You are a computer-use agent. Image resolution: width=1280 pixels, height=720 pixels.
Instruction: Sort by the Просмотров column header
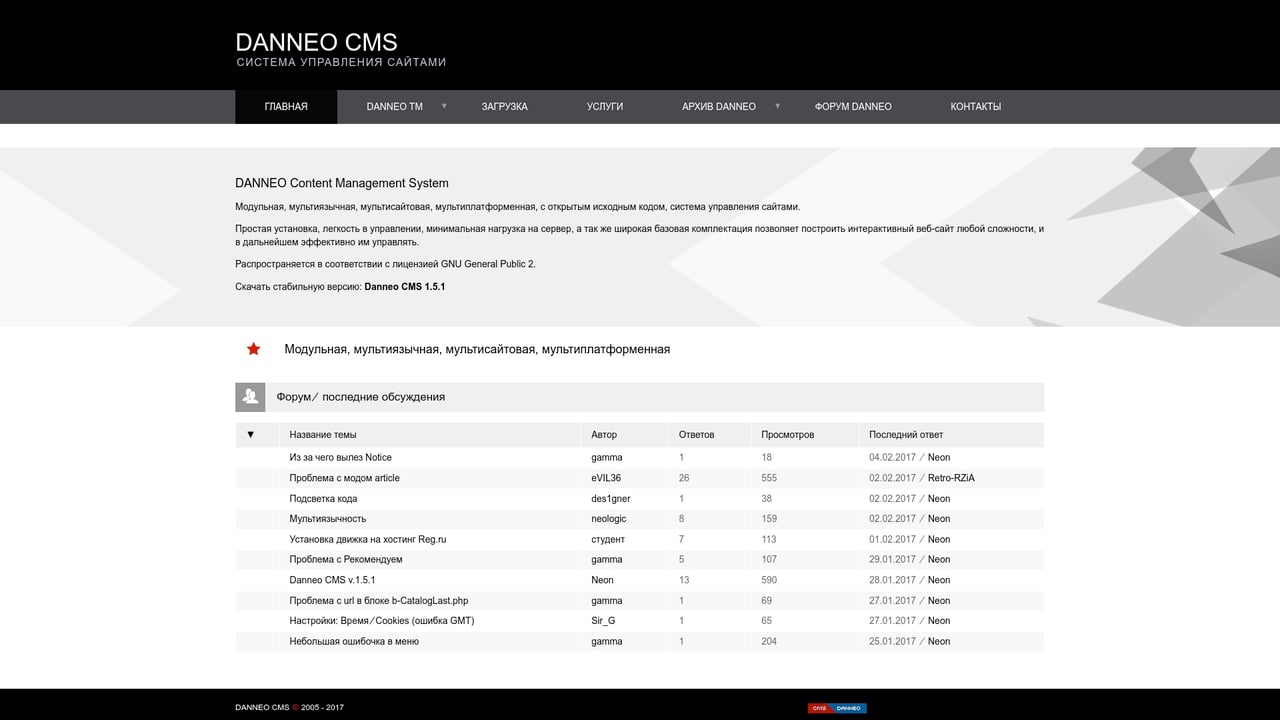[789, 434]
